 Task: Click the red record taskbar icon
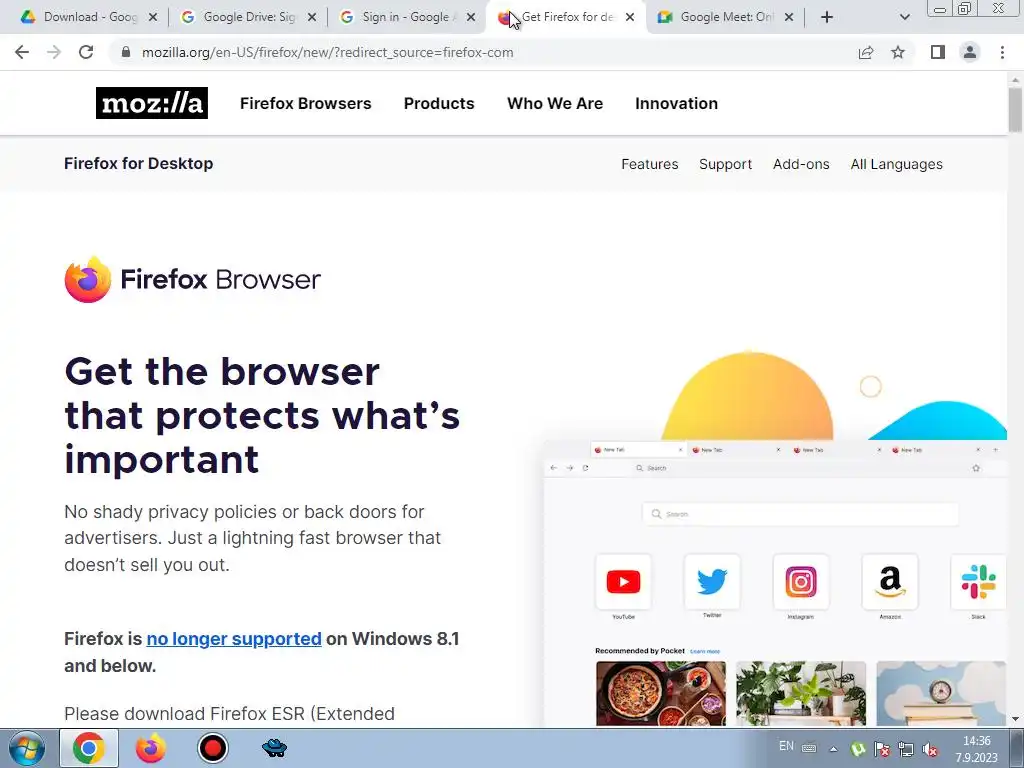(212, 748)
